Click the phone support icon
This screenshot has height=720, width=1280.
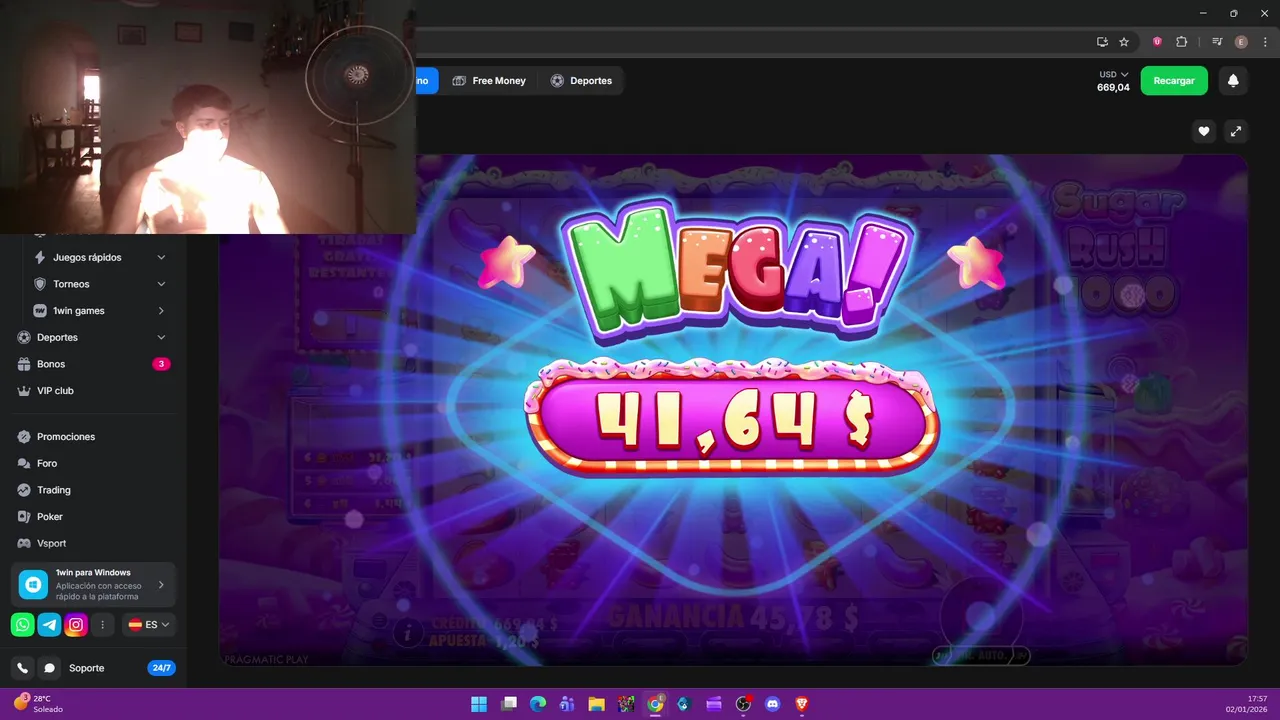tap(23, 668)
